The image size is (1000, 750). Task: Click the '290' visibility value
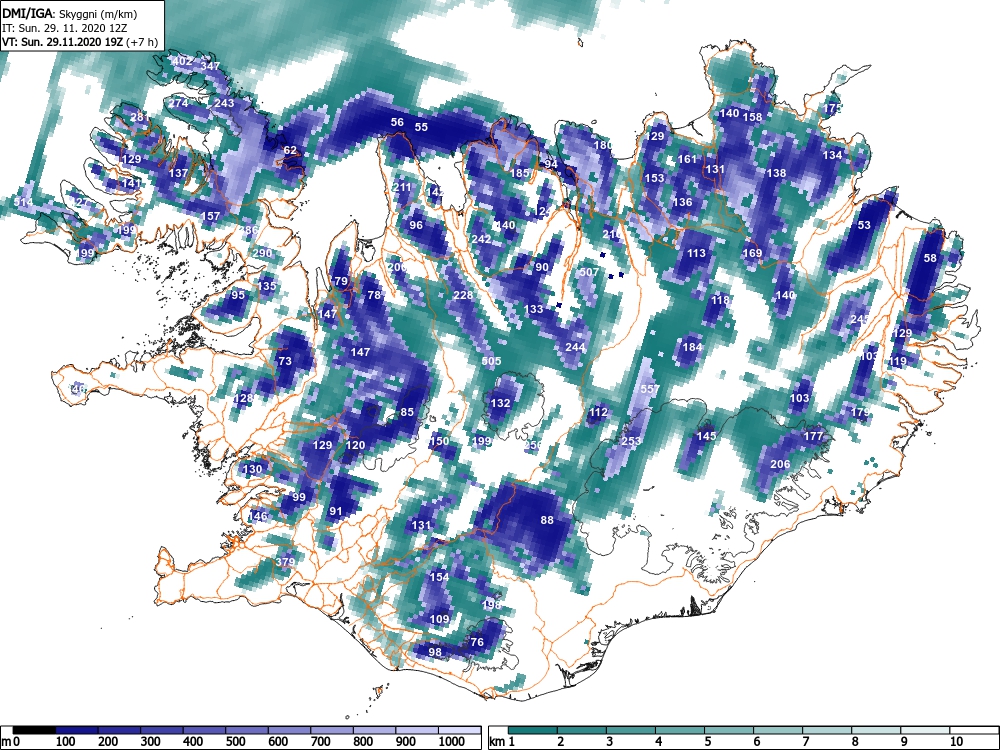tap(262, 253)
